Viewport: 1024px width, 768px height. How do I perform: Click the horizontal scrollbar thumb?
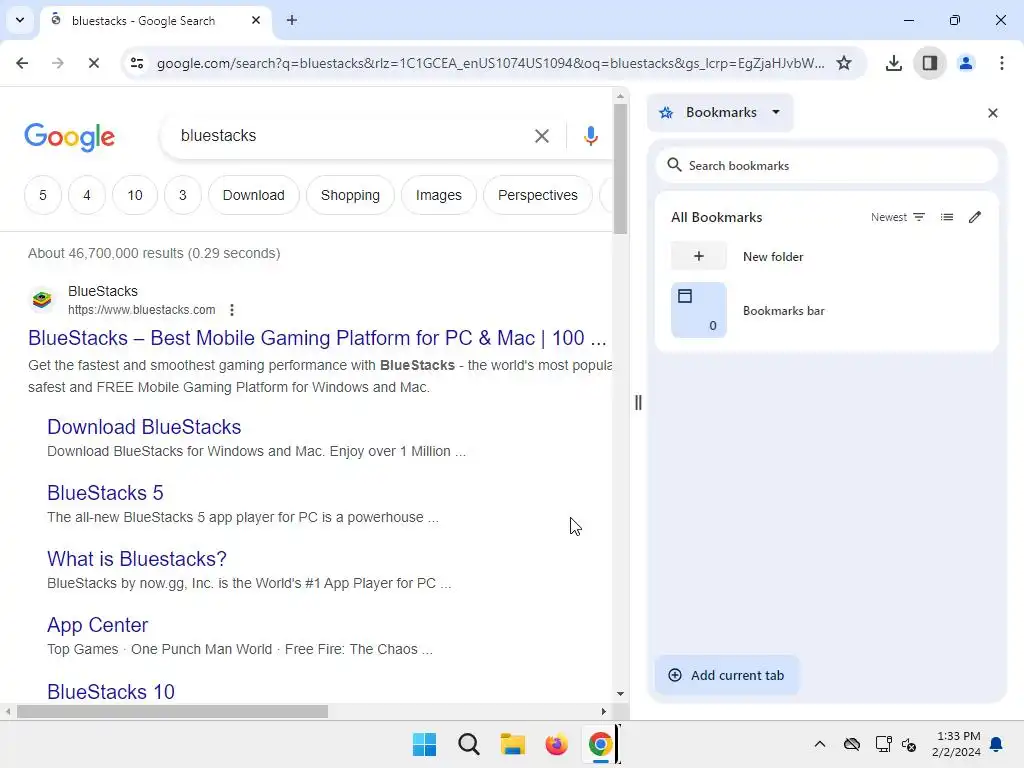172,711
